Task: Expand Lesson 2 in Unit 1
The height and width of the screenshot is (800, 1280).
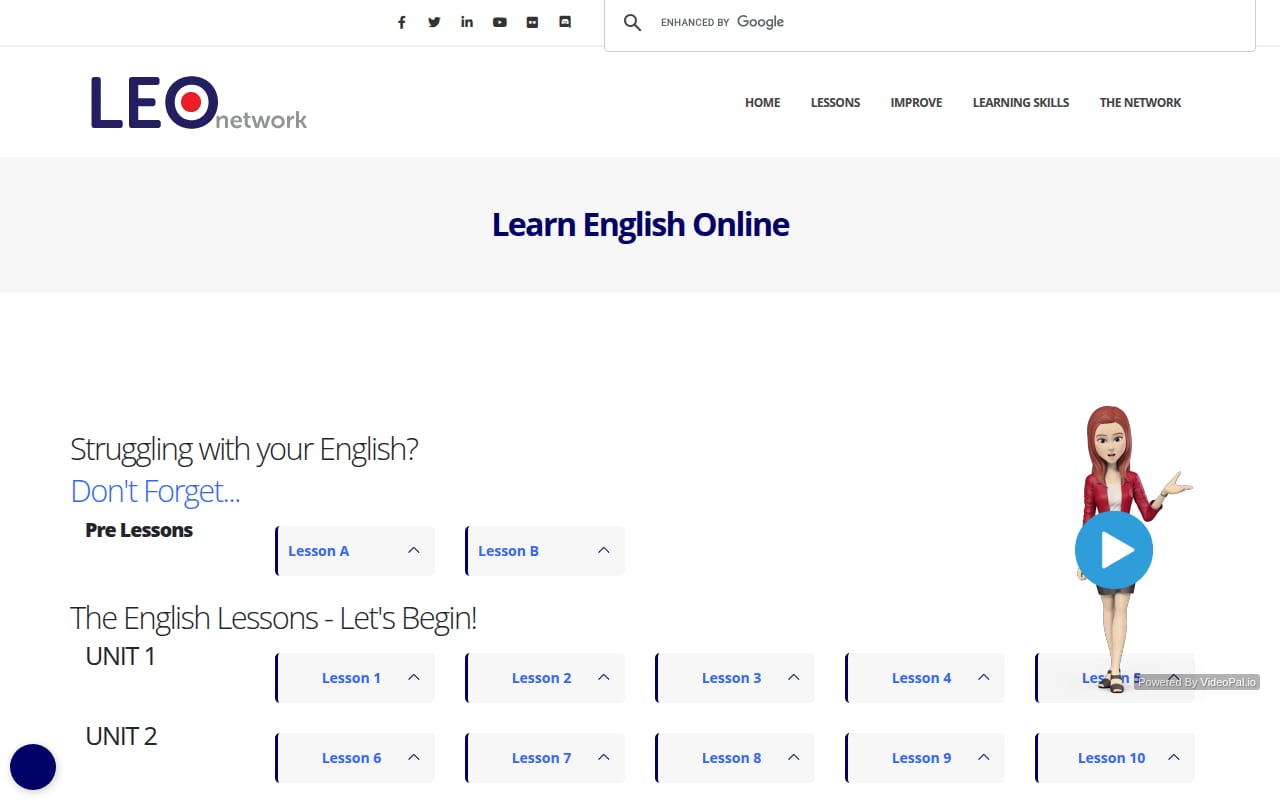Action: pos(545,678)
